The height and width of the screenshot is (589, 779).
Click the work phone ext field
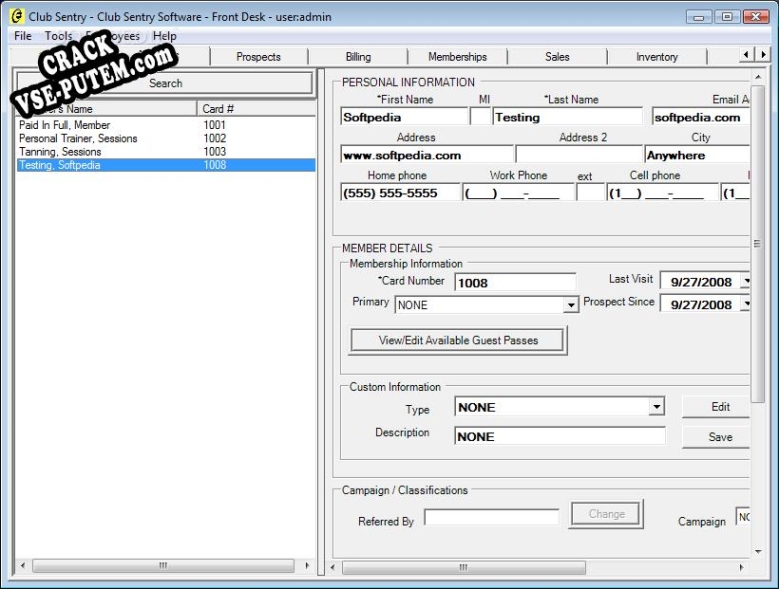pyautogui.click(x=590, y=193)
